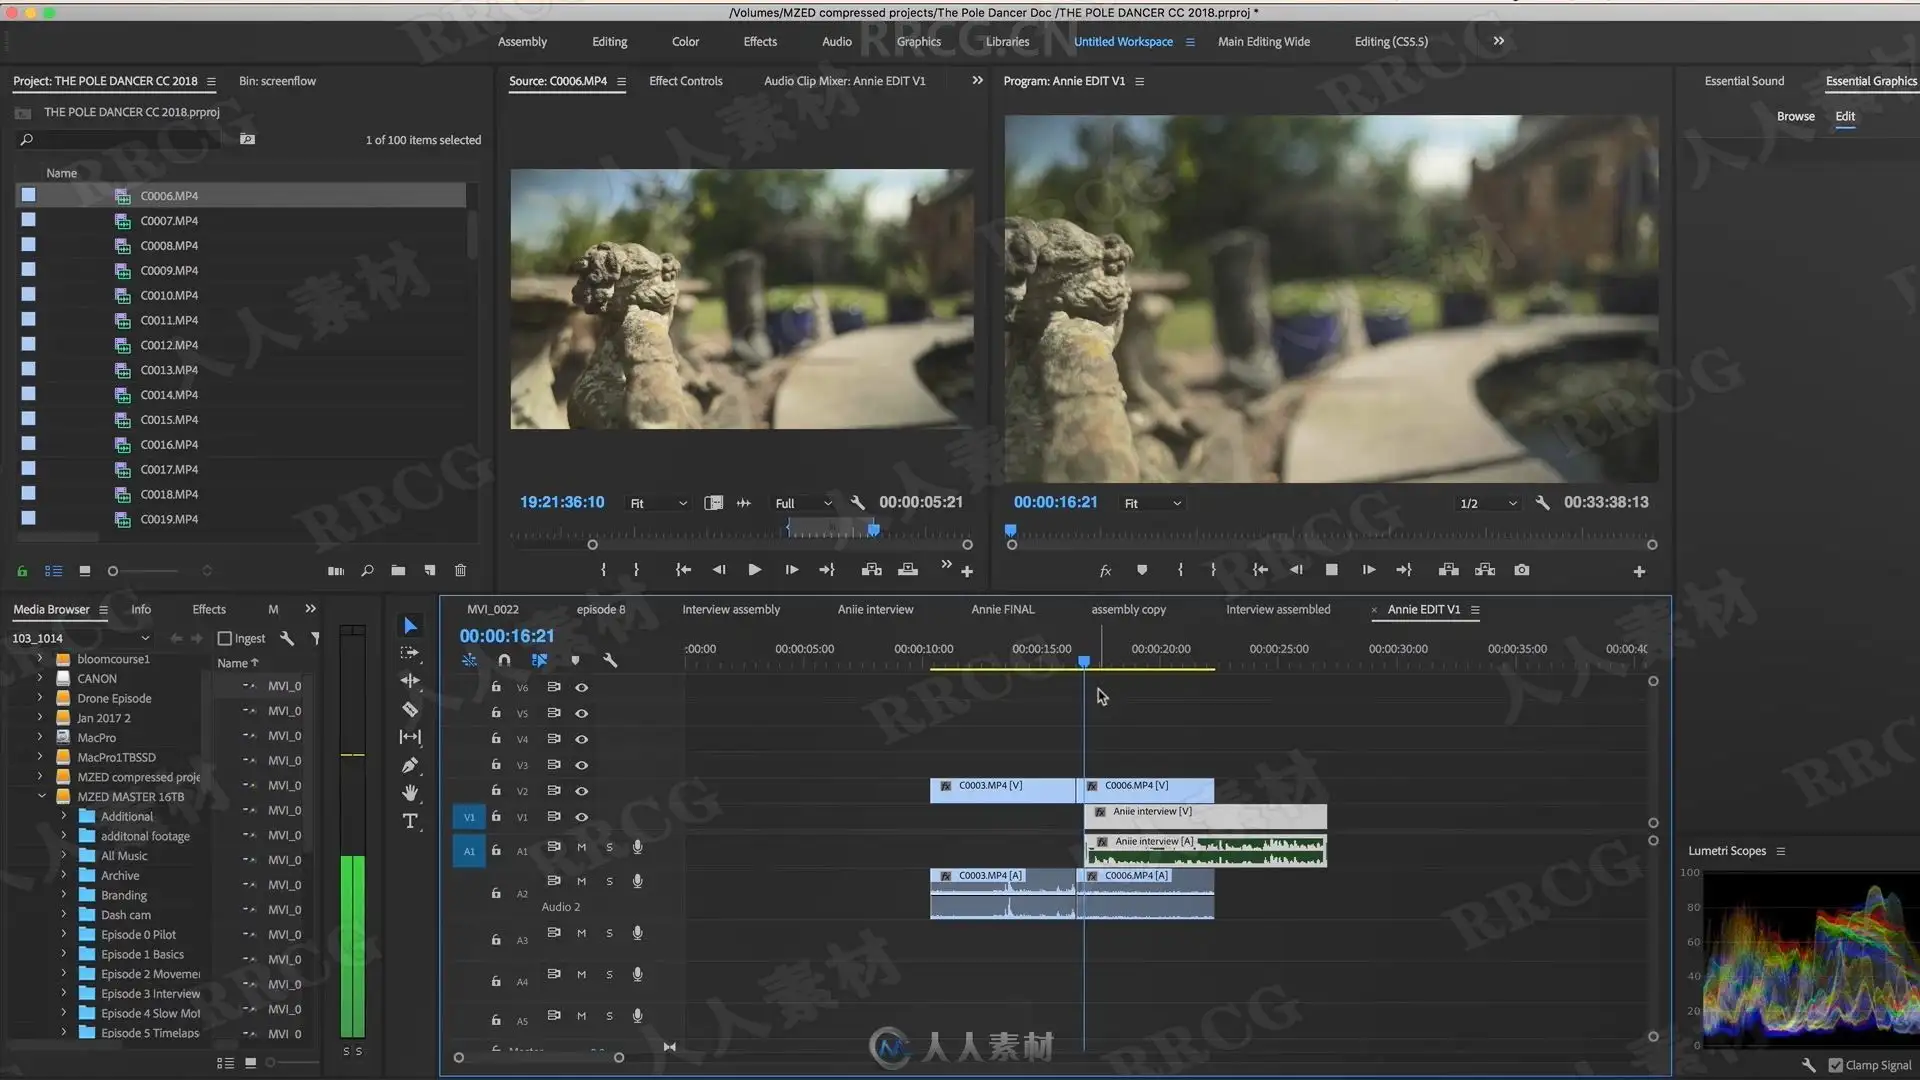This screenshot has height=1080, width=1920.
Task: Select the Type tool
Action: coord(410,821)
